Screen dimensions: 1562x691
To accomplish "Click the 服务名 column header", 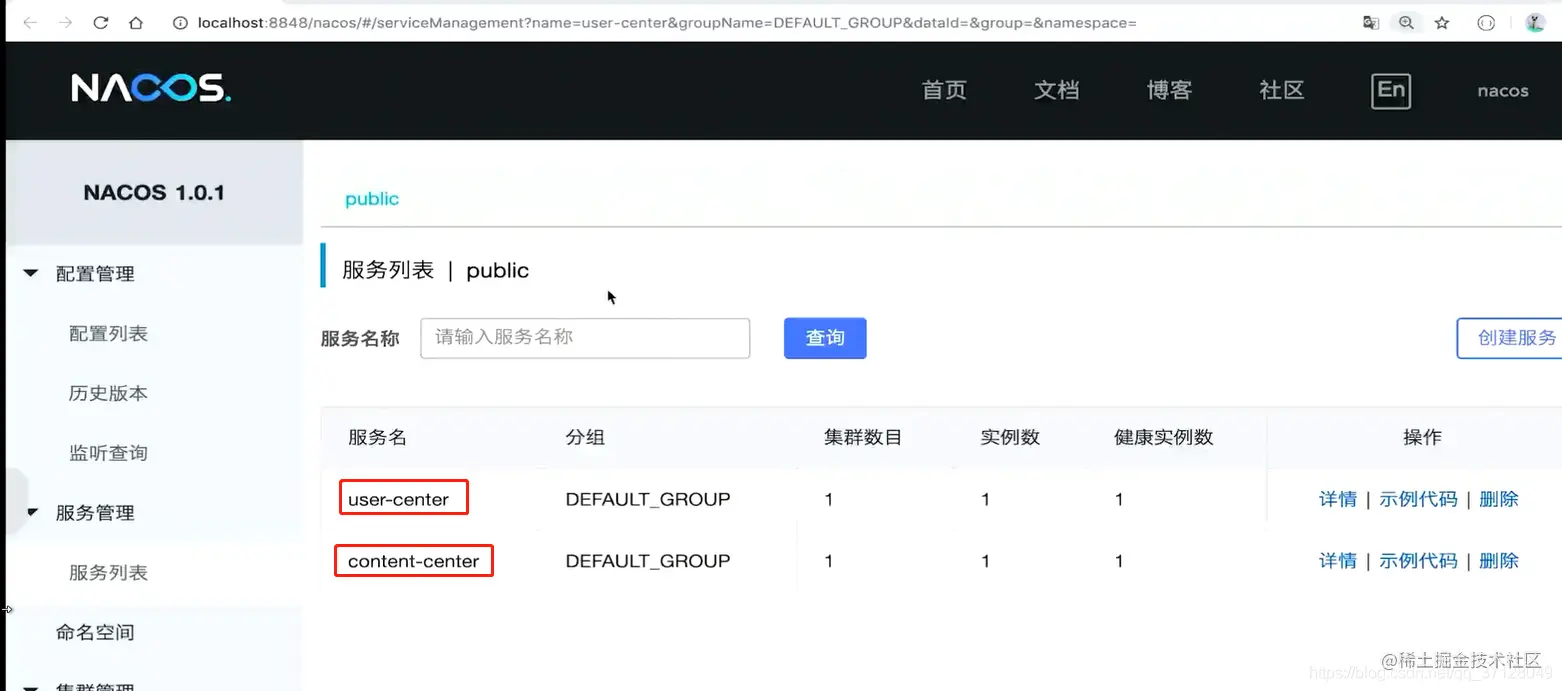I will click(x=377, y=437).
